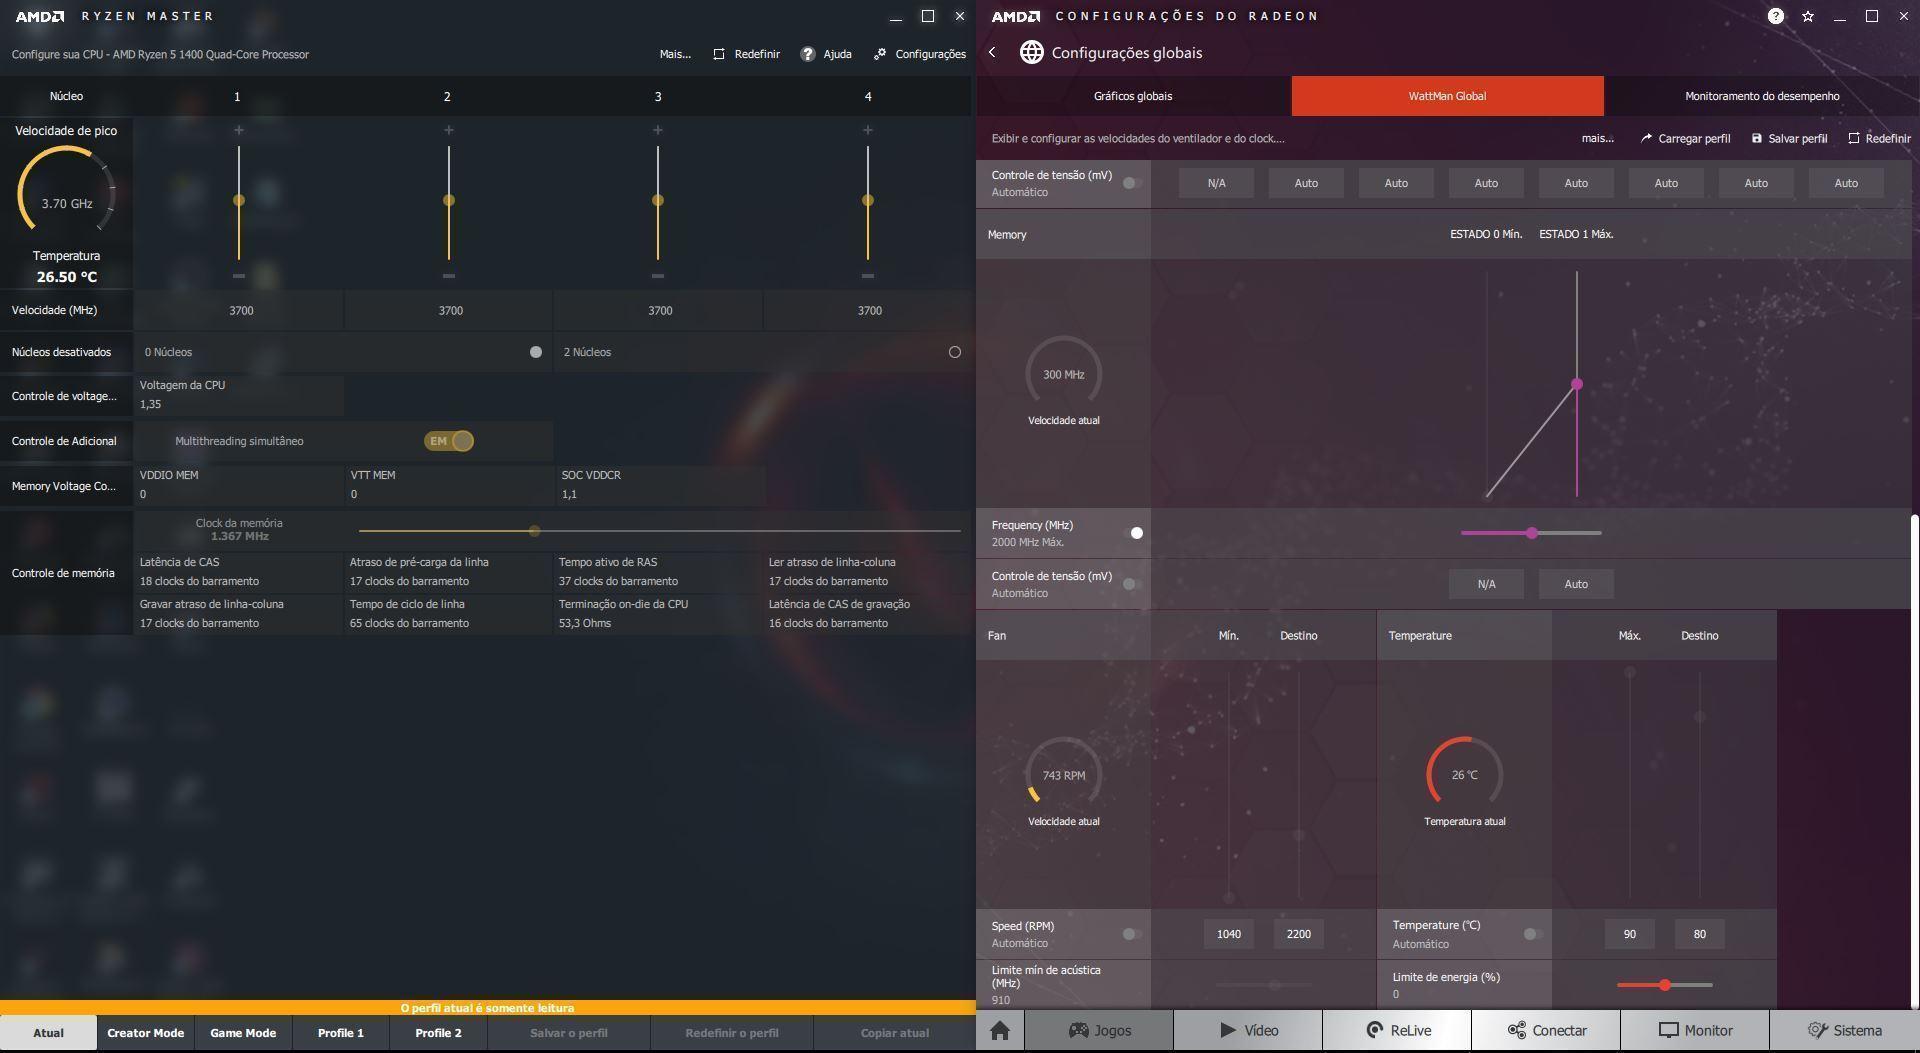The height and width of the screenshot is (1053, 1920).
Task: Switch to WattMan Global tab
Action: tap(1447, 96)
